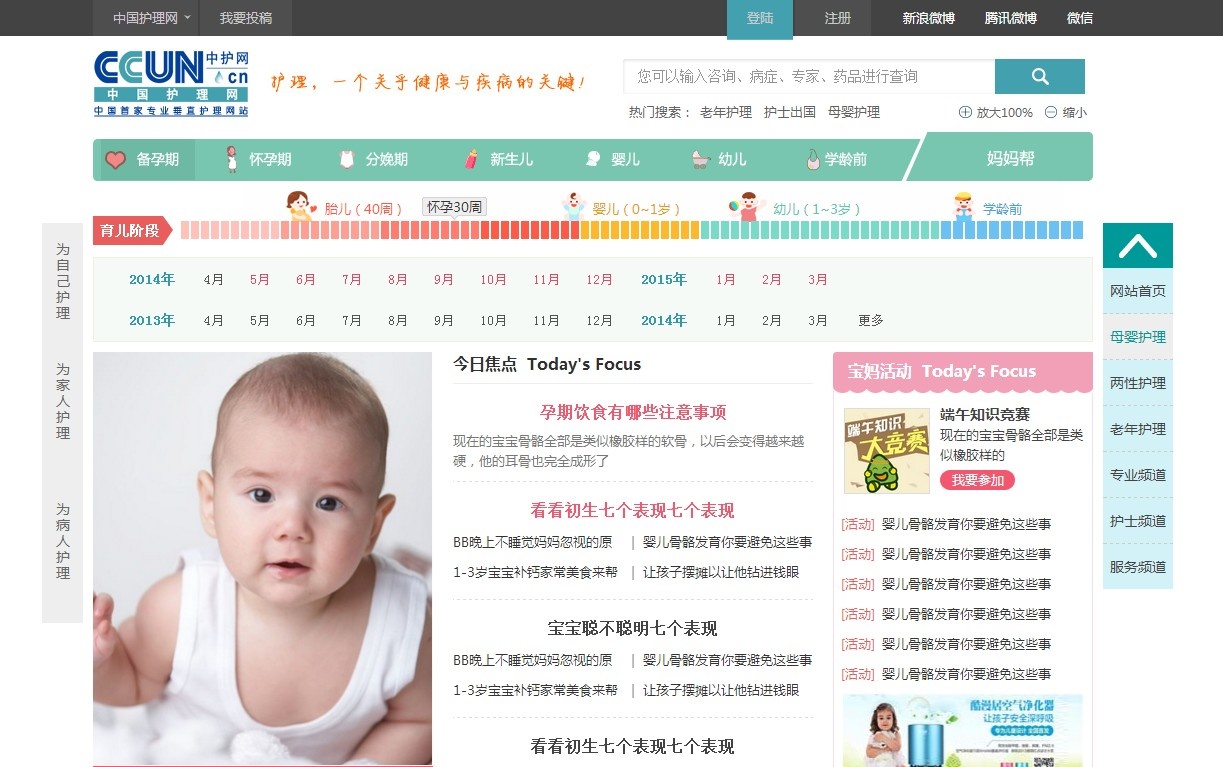The image size is (1223, 767).
Task: Click the fetus cartoon icon on timeline
Action: click(299, 206)
